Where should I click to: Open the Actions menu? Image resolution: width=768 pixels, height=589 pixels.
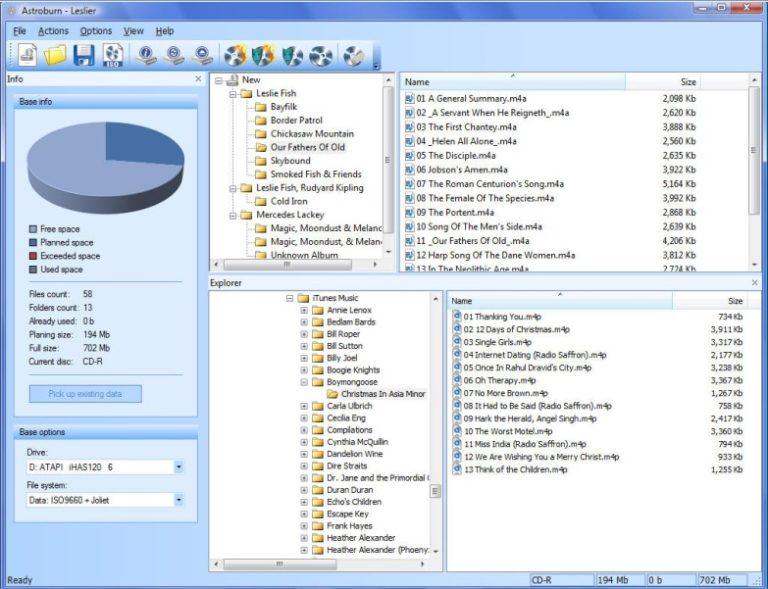click(53, 31)
